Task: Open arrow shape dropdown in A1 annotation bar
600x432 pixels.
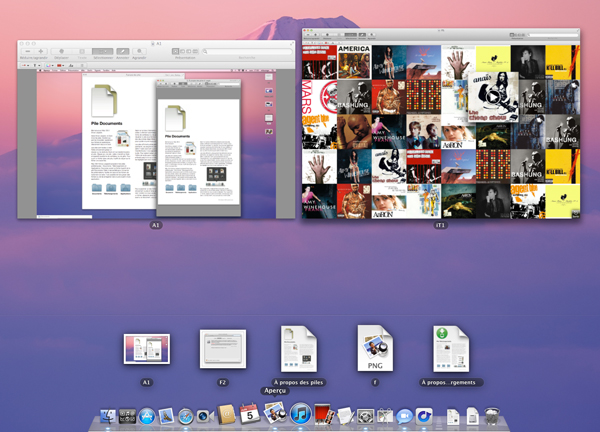Action: 25,65
